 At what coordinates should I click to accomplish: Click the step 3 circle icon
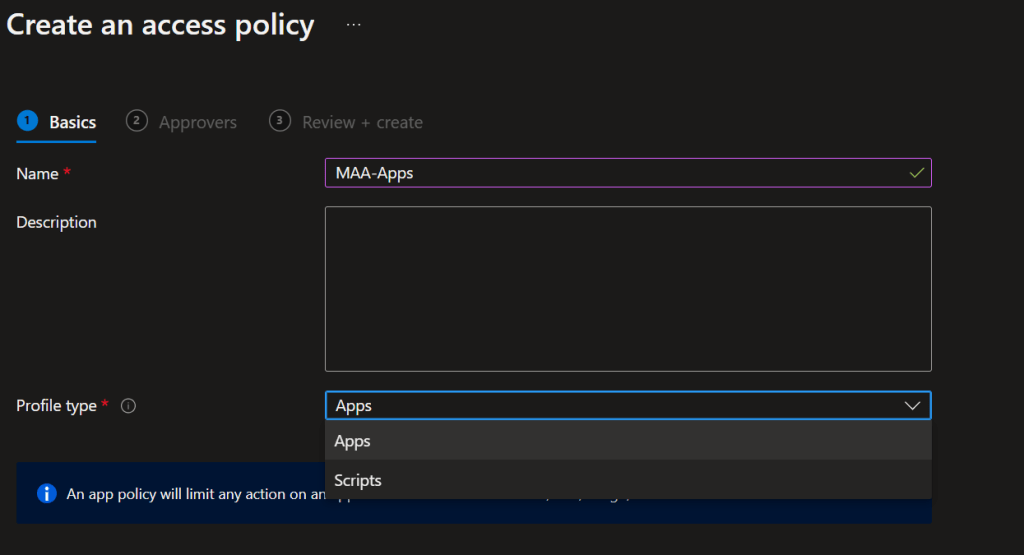point(279,121)
